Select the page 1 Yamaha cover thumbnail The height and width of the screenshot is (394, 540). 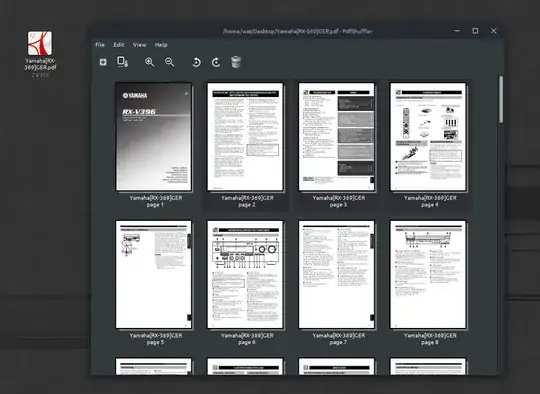154,136
